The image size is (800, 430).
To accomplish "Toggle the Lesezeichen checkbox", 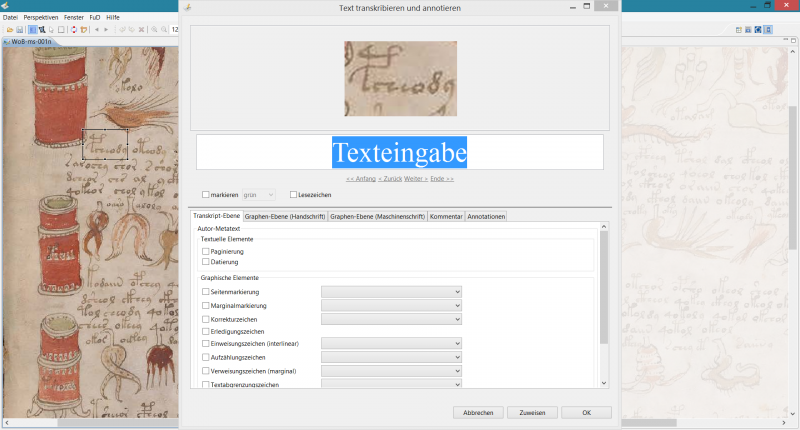I will (293, 195).
